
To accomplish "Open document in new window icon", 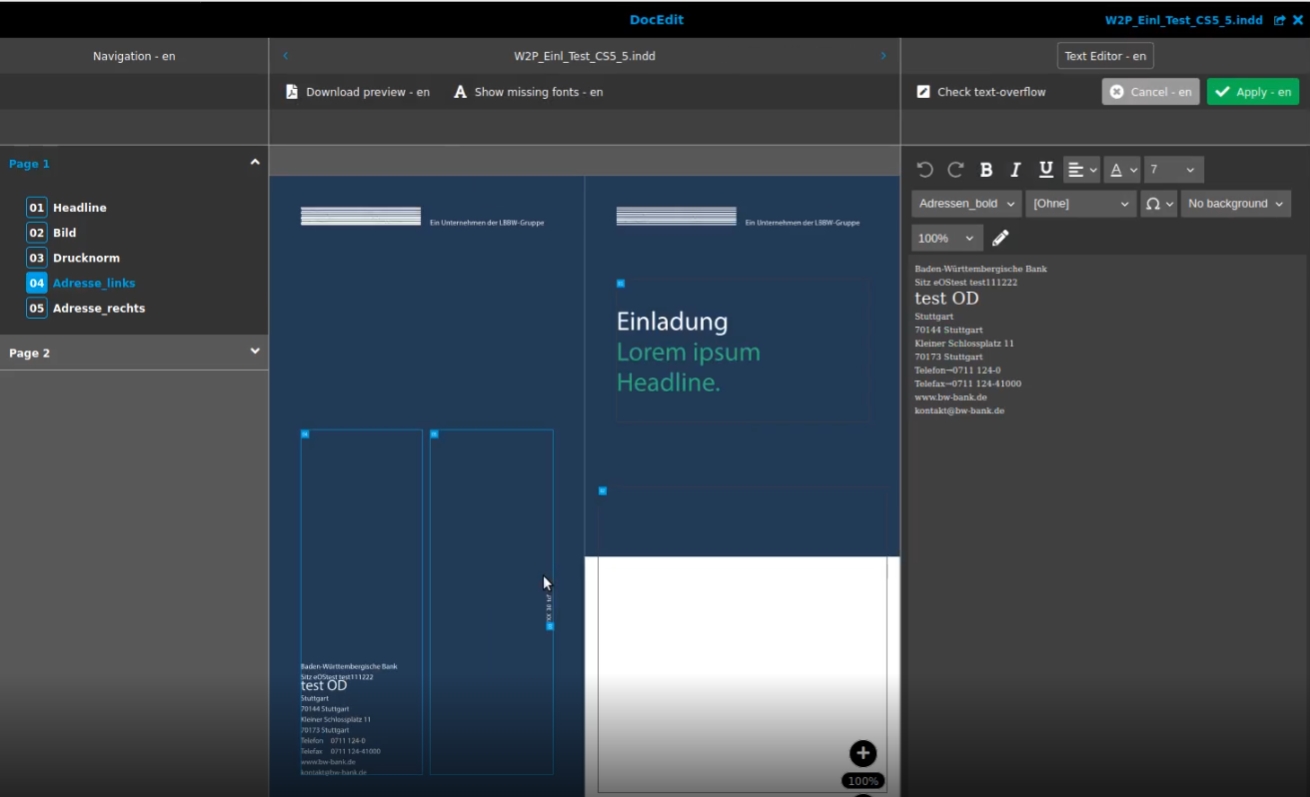I will 1280,20.
